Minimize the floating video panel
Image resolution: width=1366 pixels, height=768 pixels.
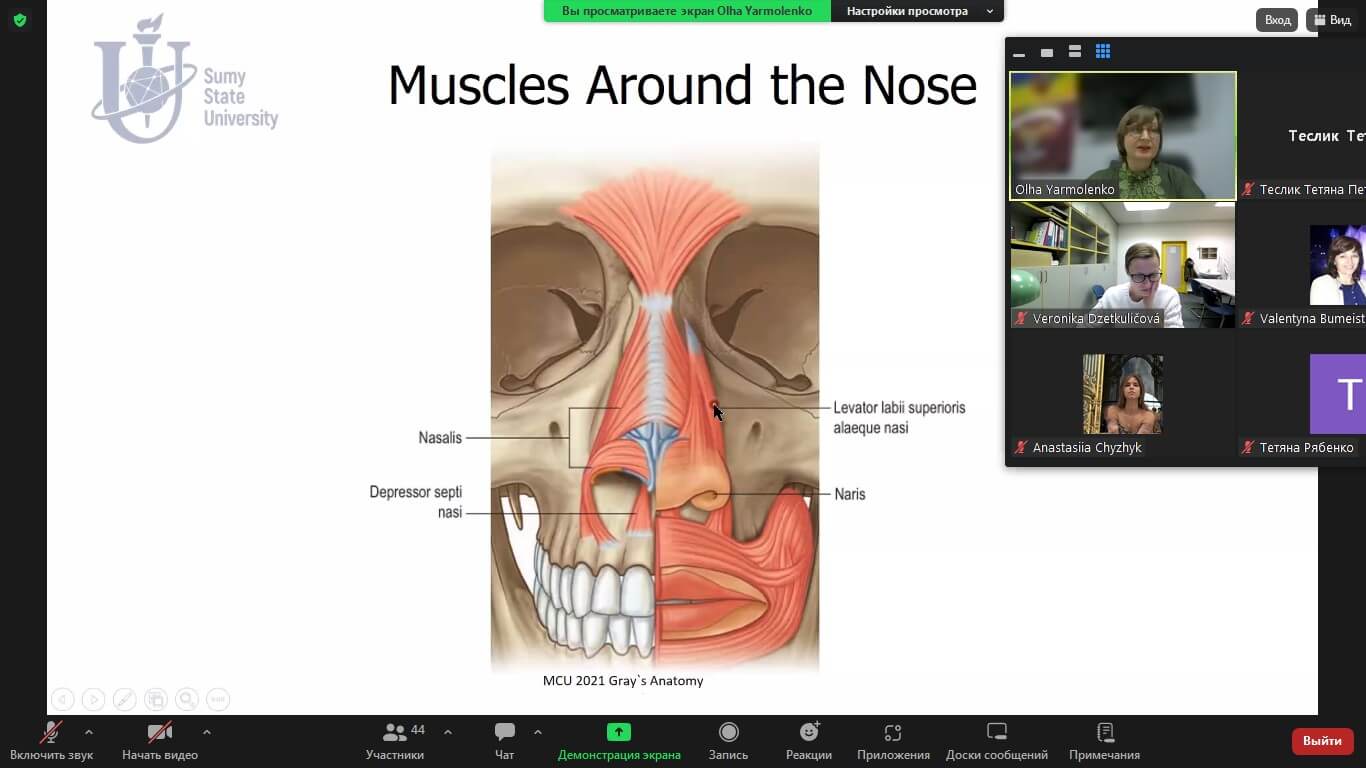tap(1019, 53)
